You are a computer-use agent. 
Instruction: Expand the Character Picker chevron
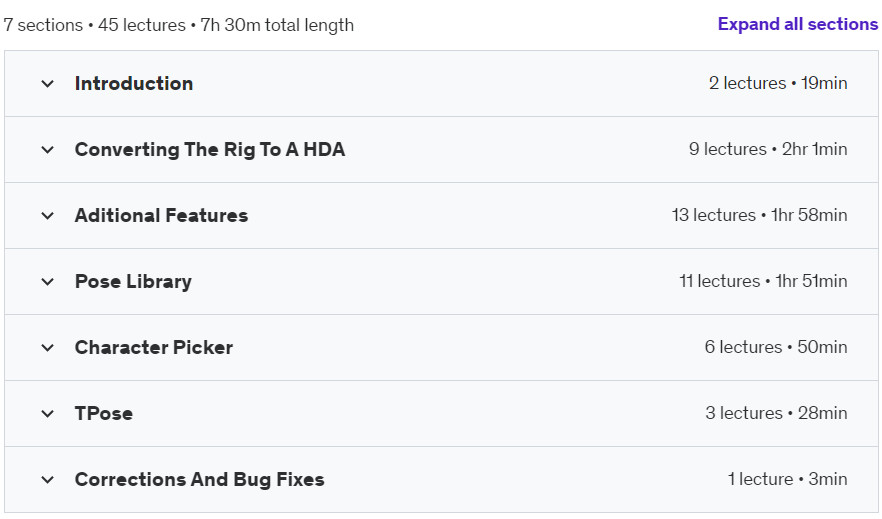pos(48,348)
